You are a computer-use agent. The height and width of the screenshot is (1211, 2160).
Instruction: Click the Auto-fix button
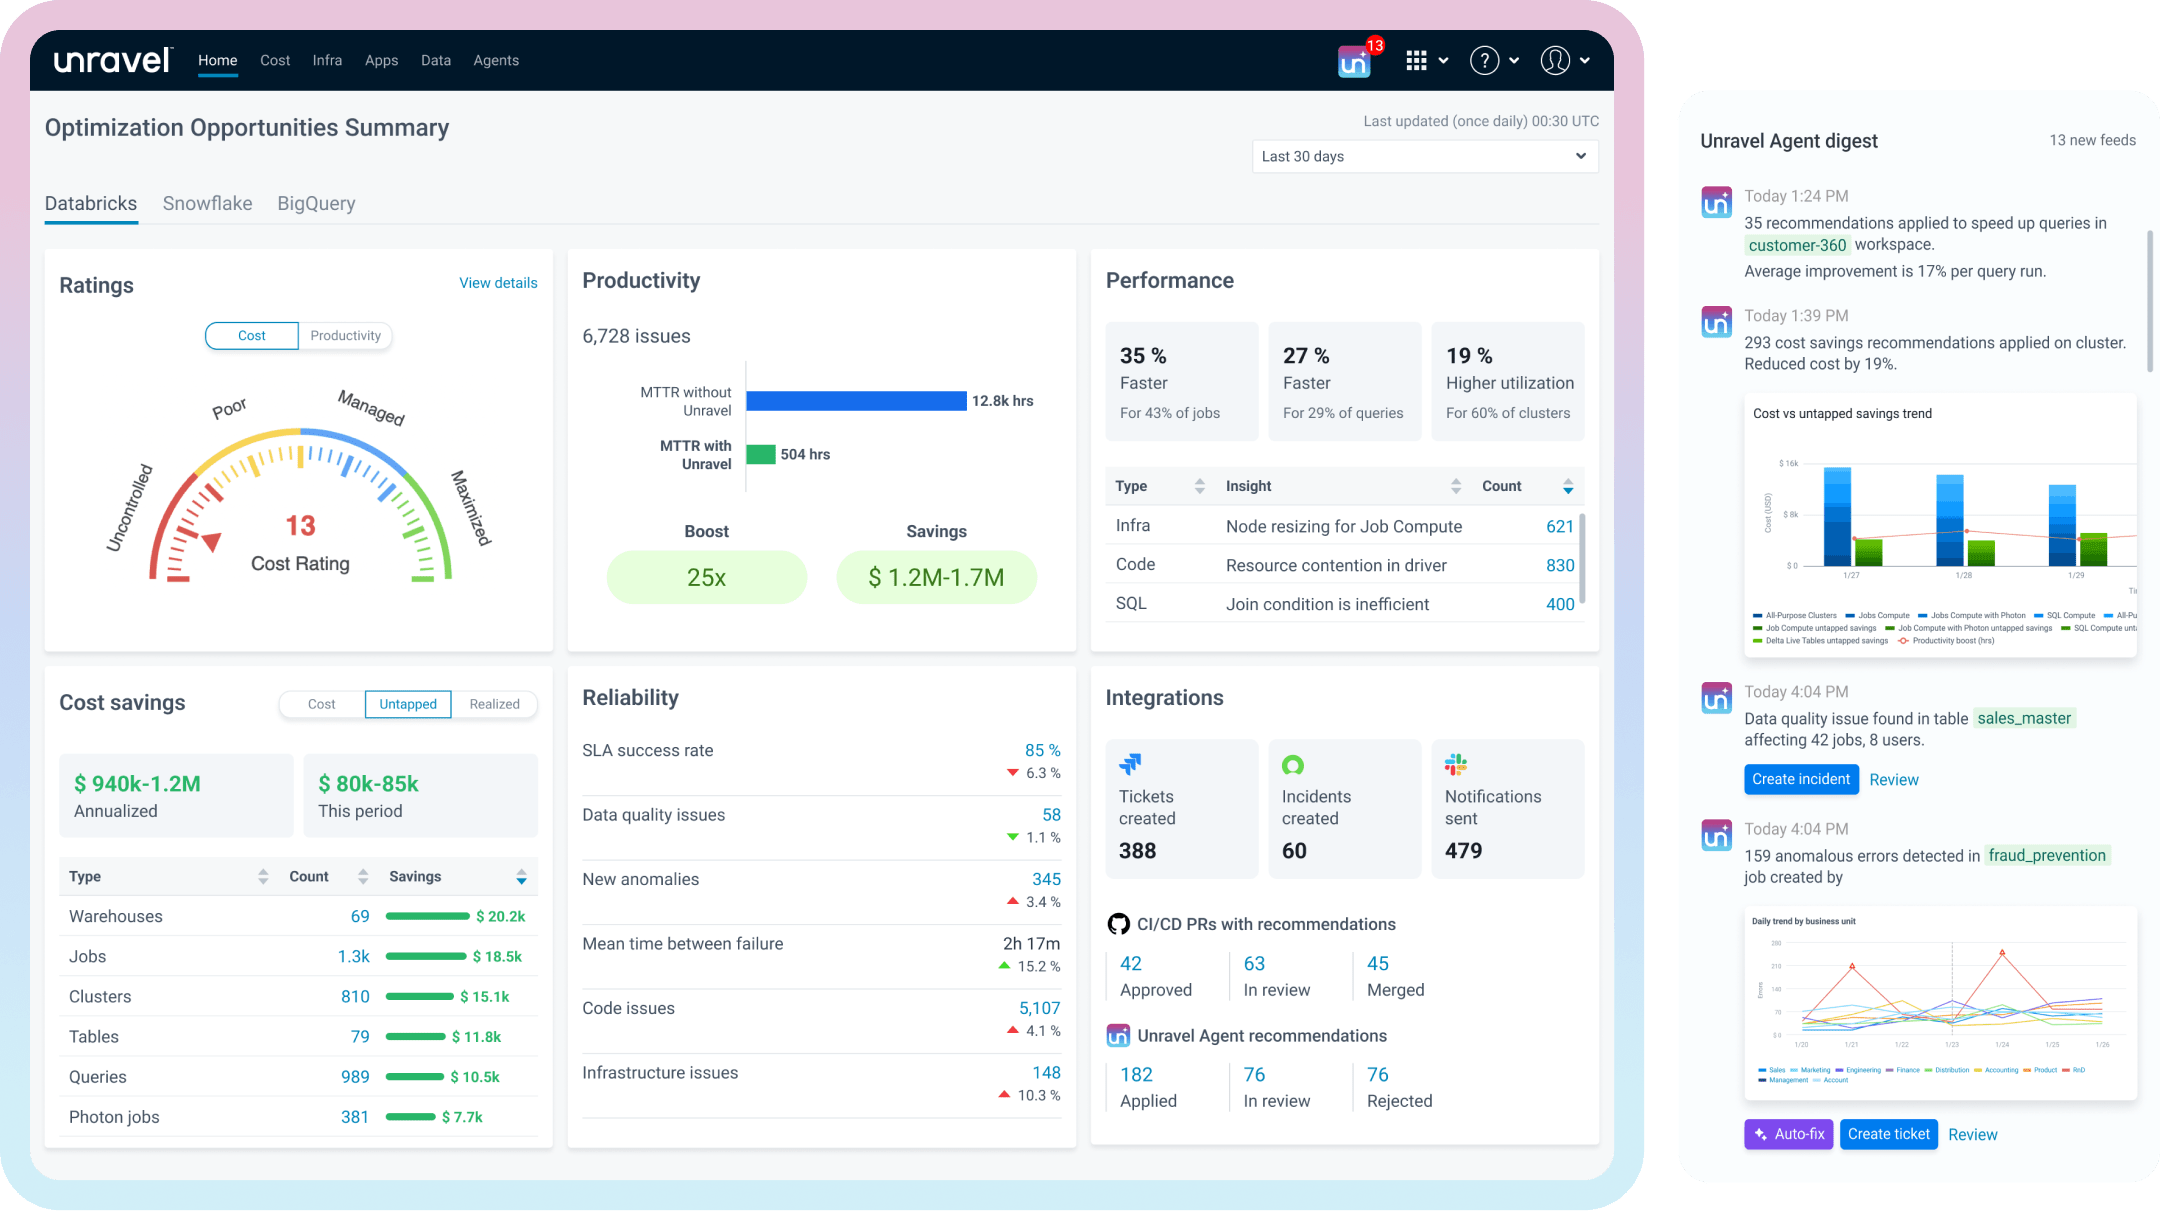(x=1789, y=1134)
